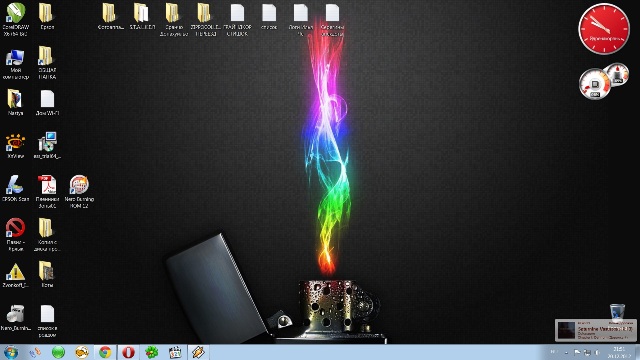640x360 pixels.
Task: Open the shared folder shortcut below Epson
Action: (x=47, y=62)
